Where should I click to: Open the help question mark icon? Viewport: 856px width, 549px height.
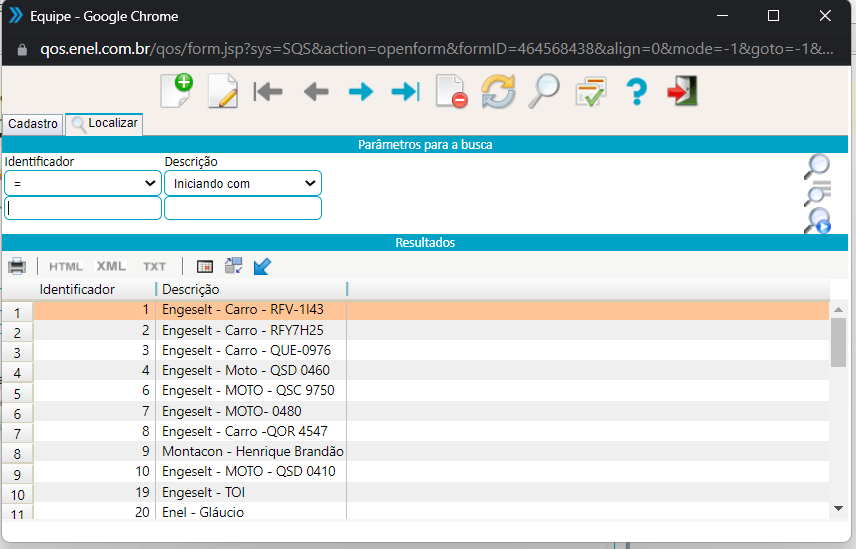pos(636,92)
